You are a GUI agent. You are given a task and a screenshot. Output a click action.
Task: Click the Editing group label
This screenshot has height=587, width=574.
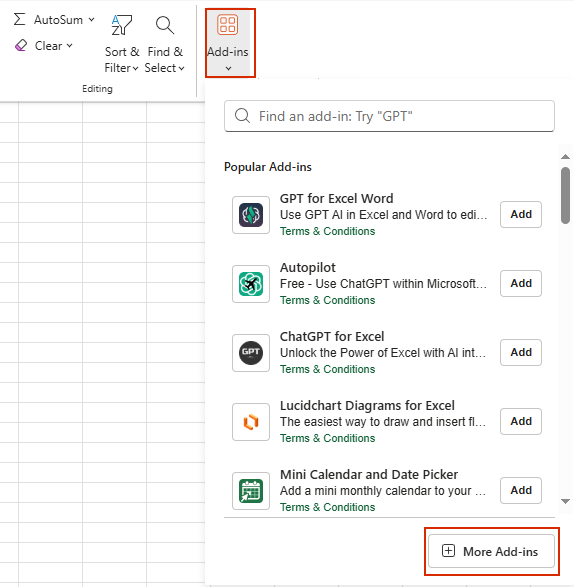pyautogui.click(x=97, y=89)
